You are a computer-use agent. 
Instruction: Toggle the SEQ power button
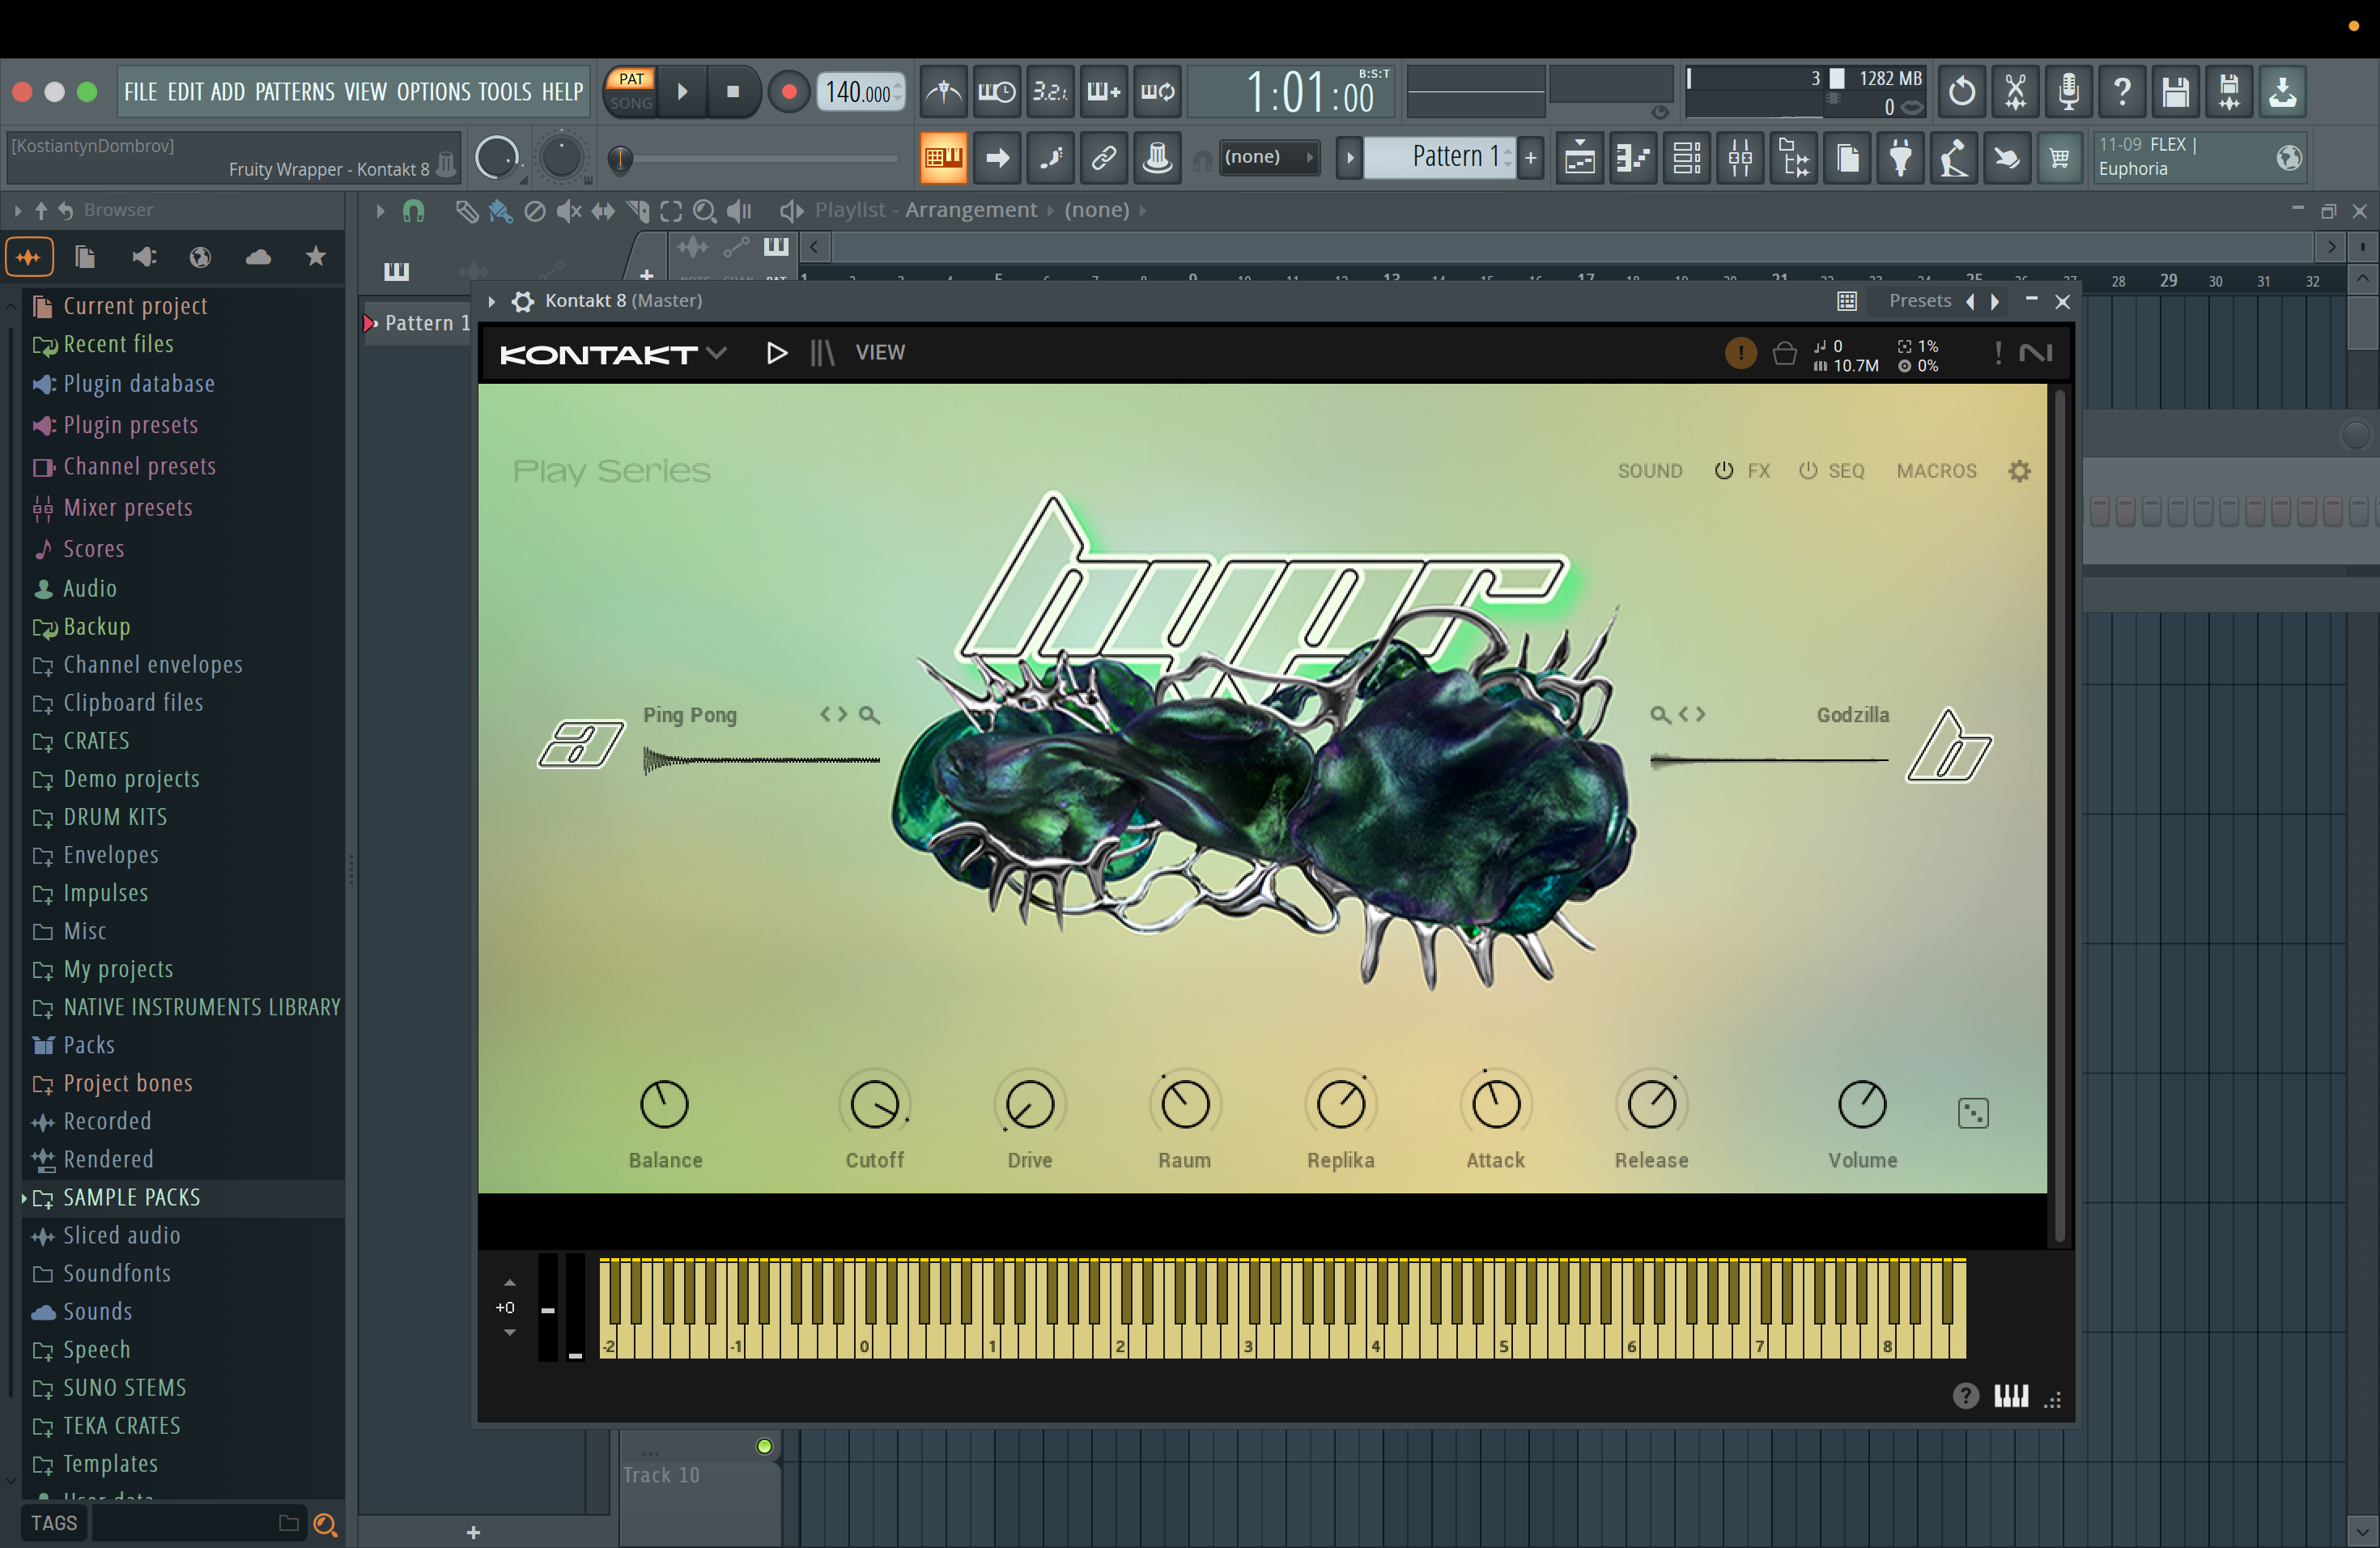point(1807,471)
